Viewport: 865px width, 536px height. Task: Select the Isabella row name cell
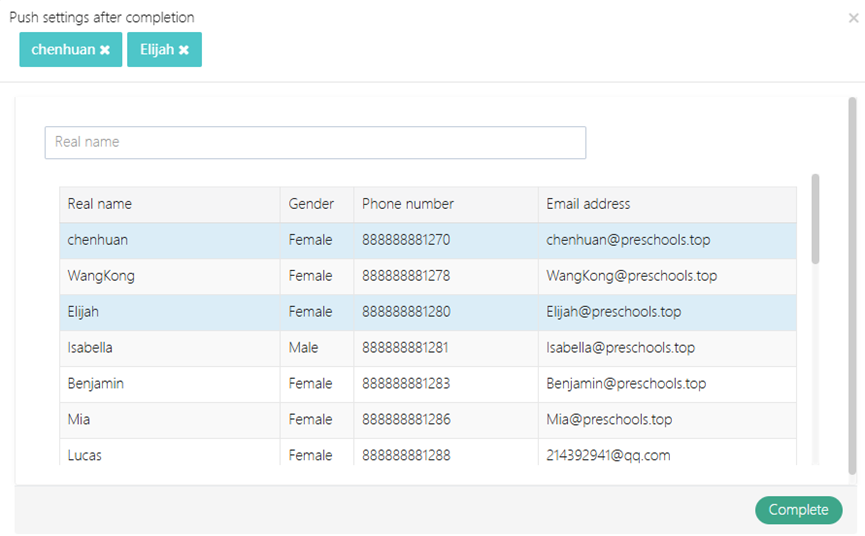click(x=170, y=348)
